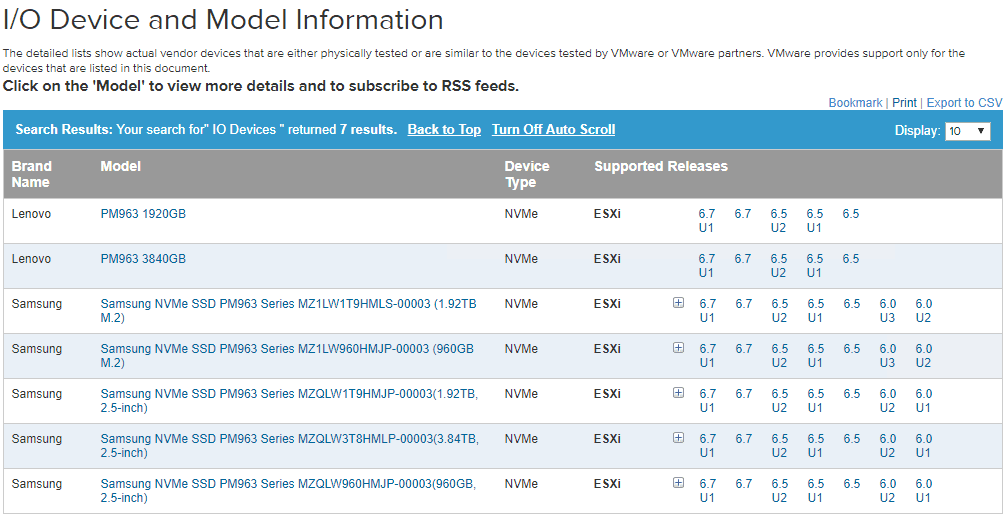Click the Model column header
1005x515 pixels.
121,166
